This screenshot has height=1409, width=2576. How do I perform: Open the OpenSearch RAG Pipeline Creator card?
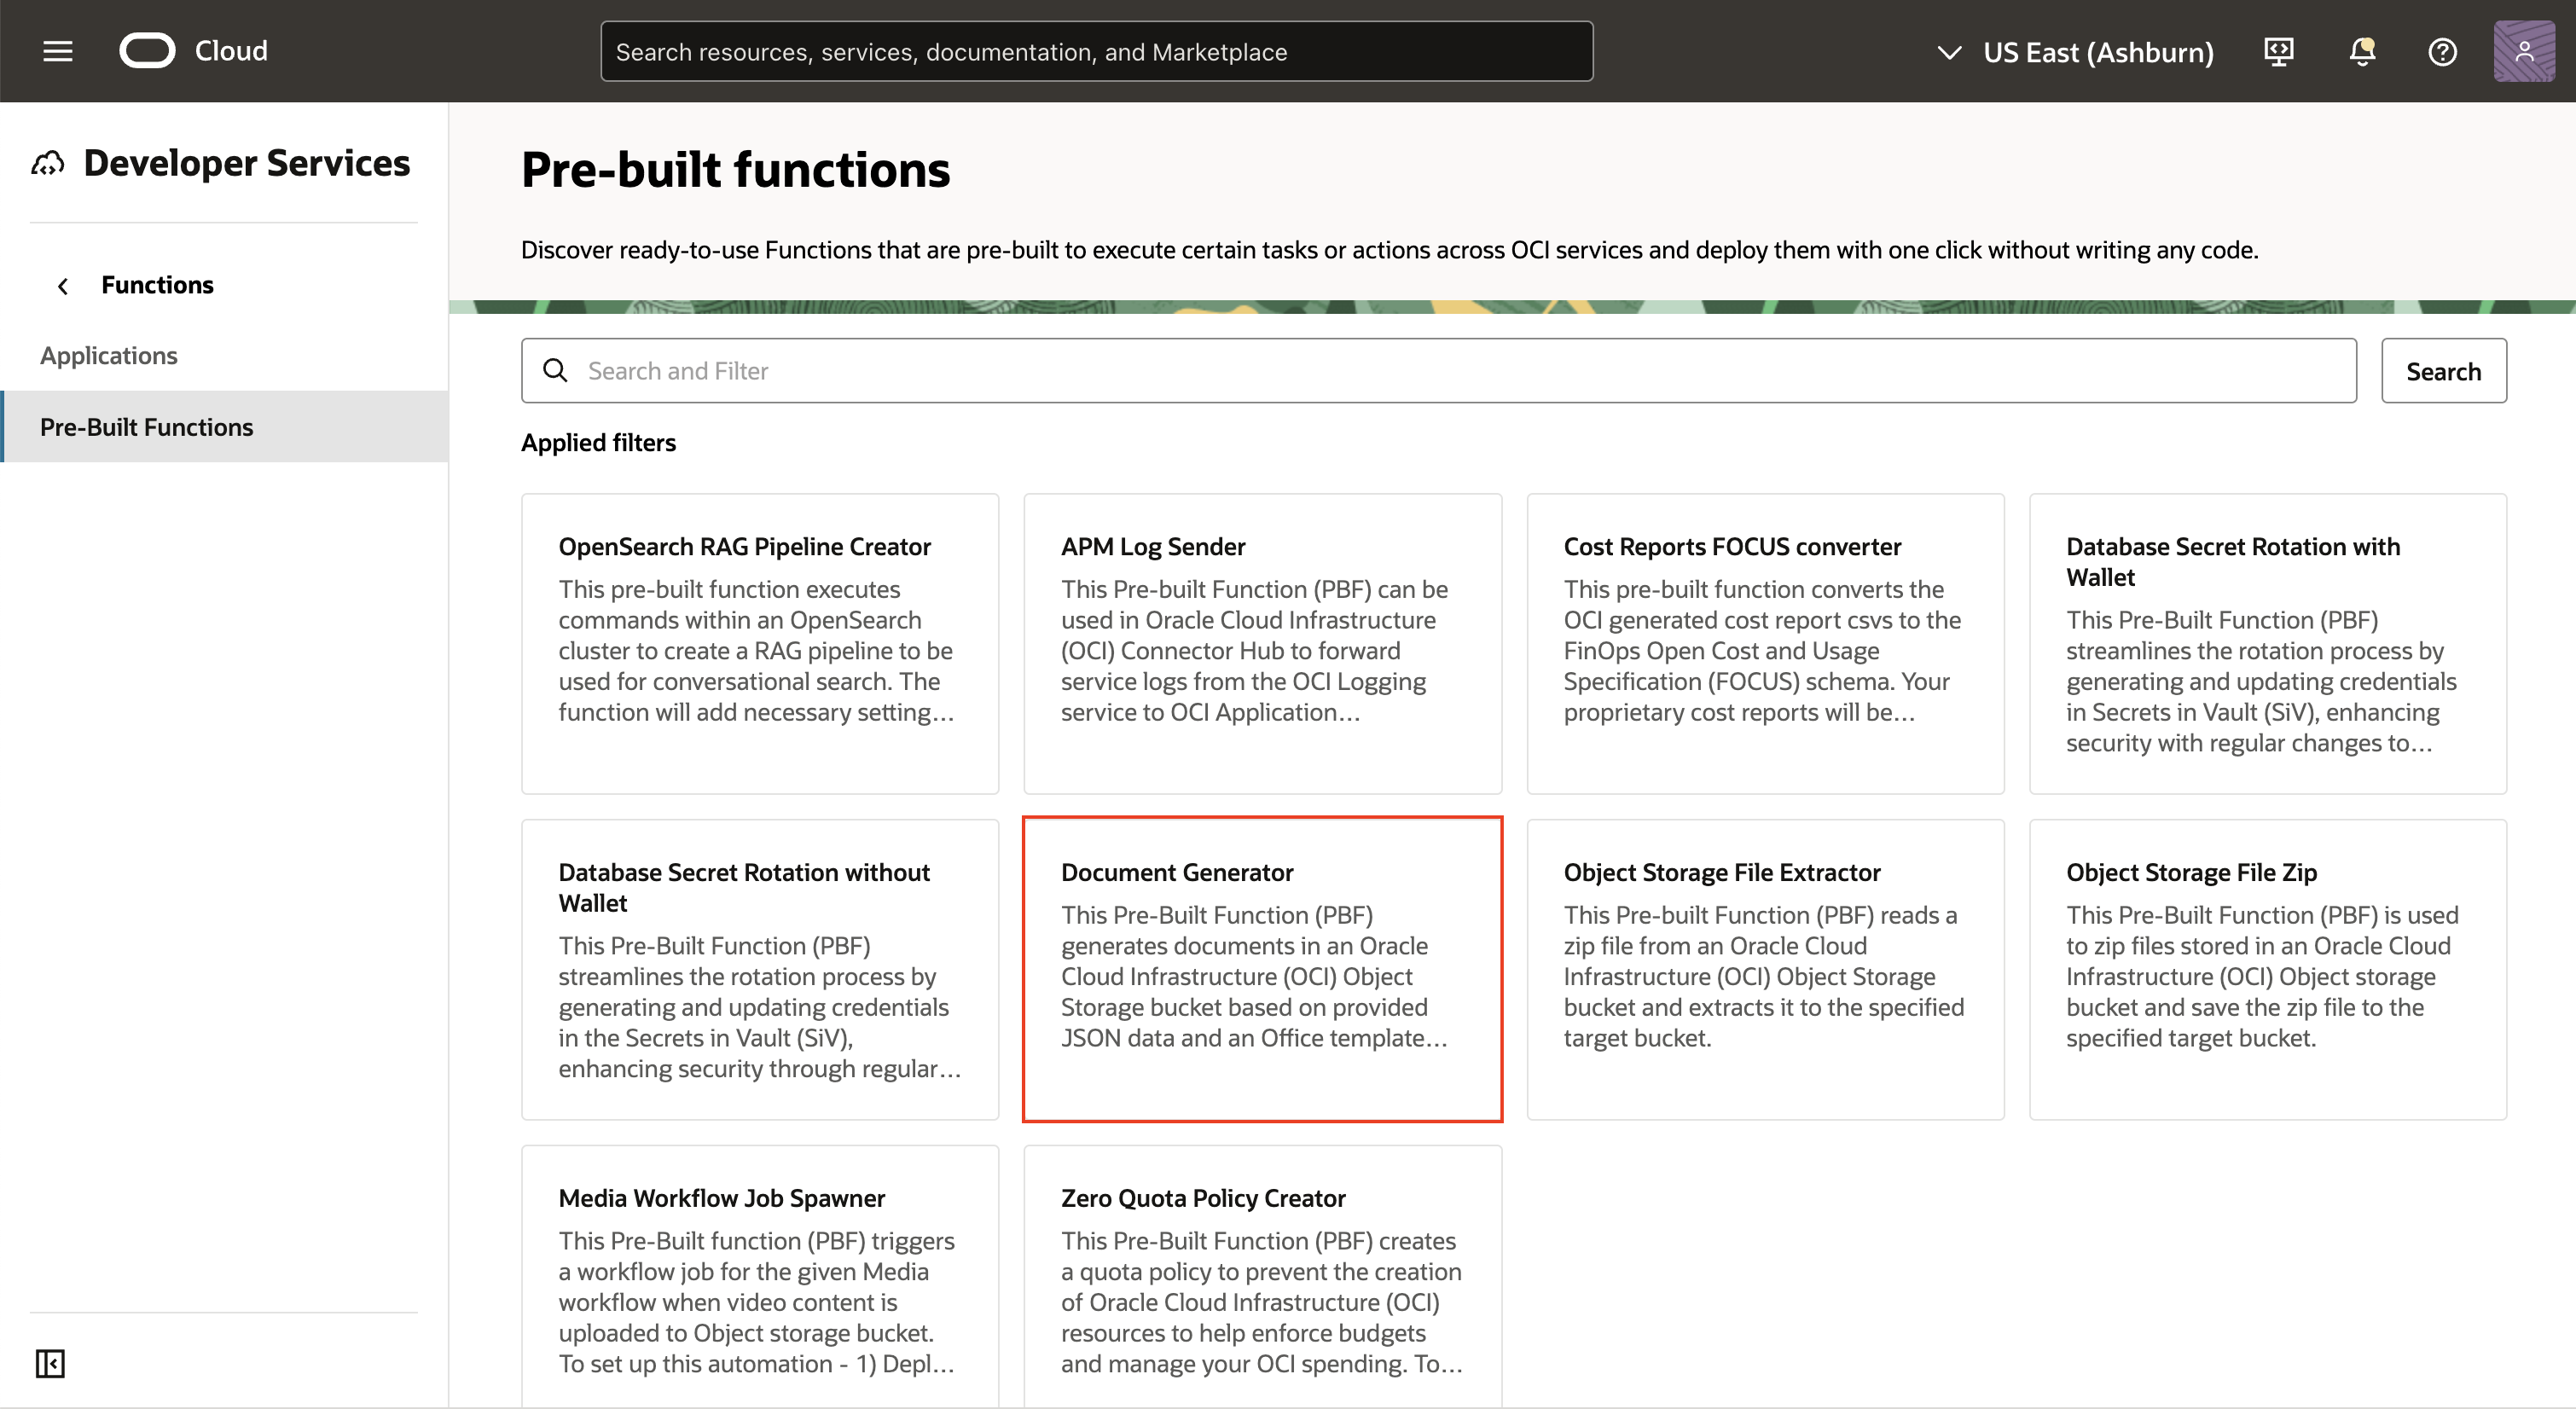click(759, 643)
